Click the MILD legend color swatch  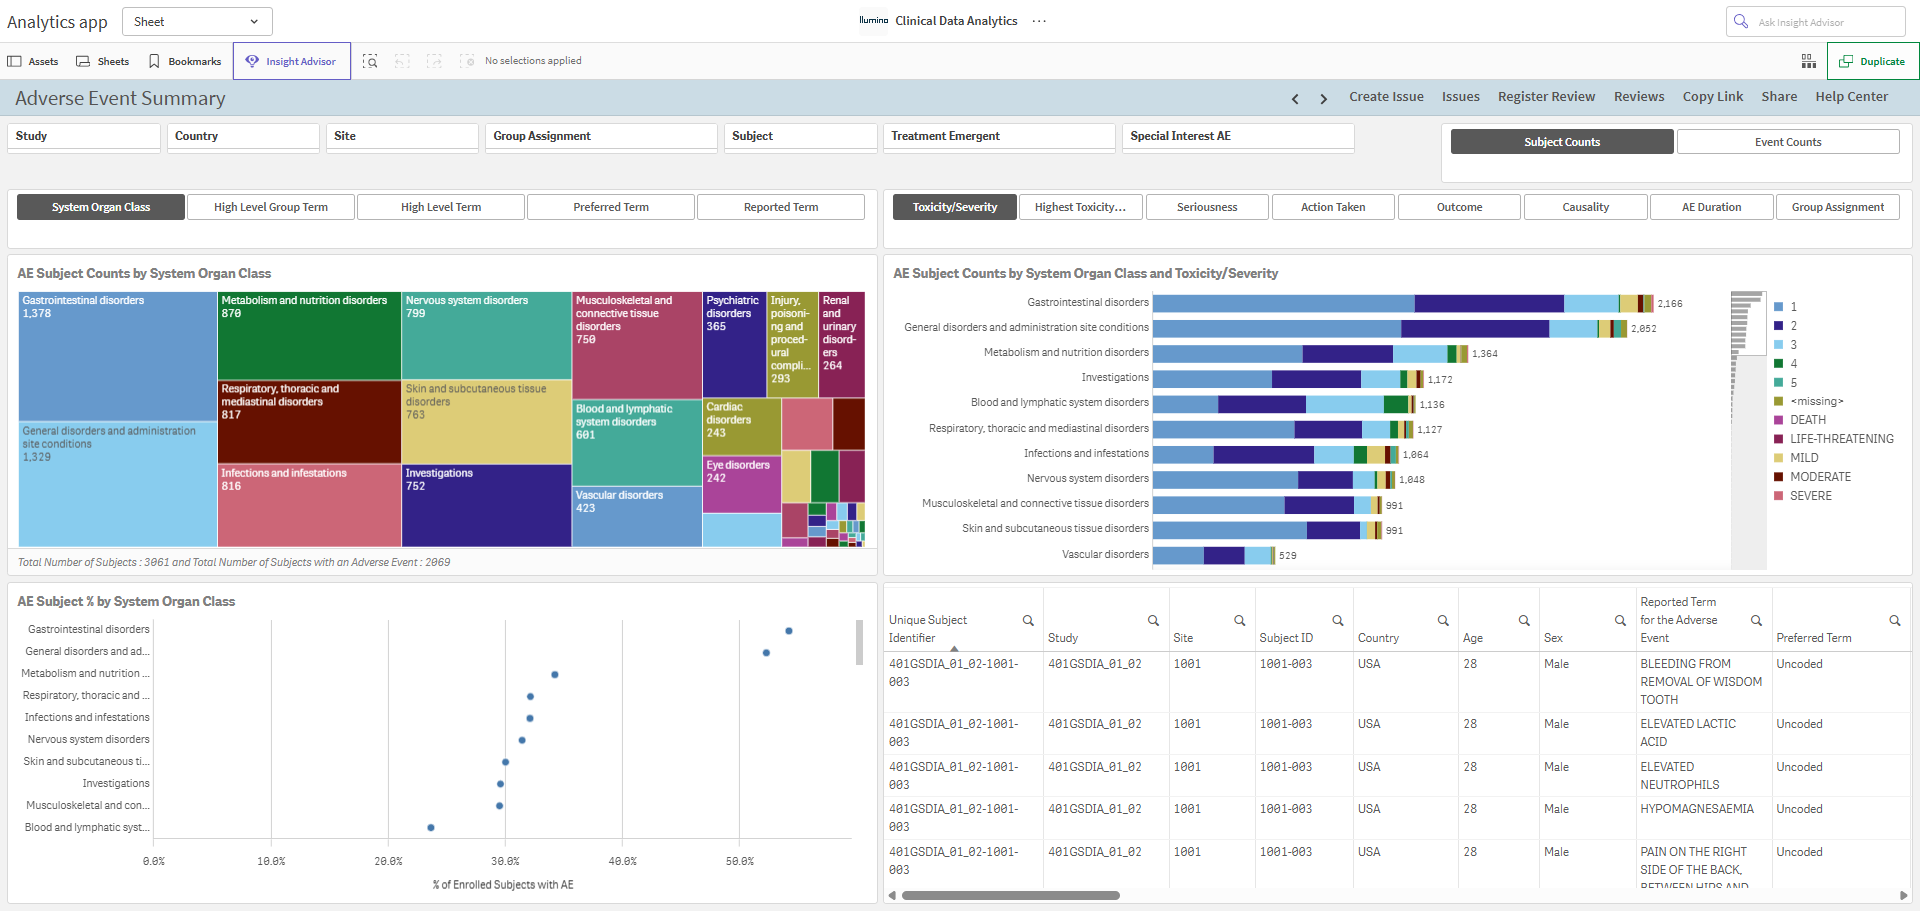click(x=1779, y=458)
